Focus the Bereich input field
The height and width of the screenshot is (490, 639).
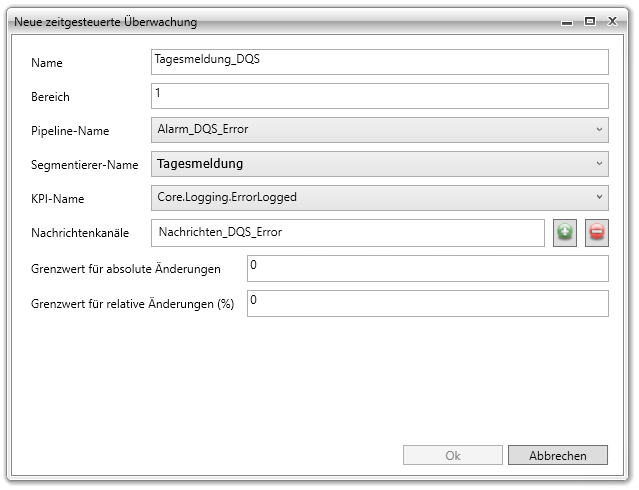pyautogui.click(x=380, y=96)
